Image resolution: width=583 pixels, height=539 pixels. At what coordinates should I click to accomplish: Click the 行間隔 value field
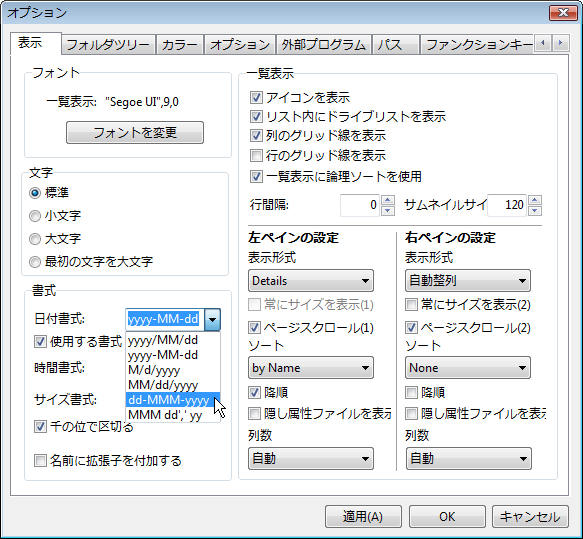(360, 205)
